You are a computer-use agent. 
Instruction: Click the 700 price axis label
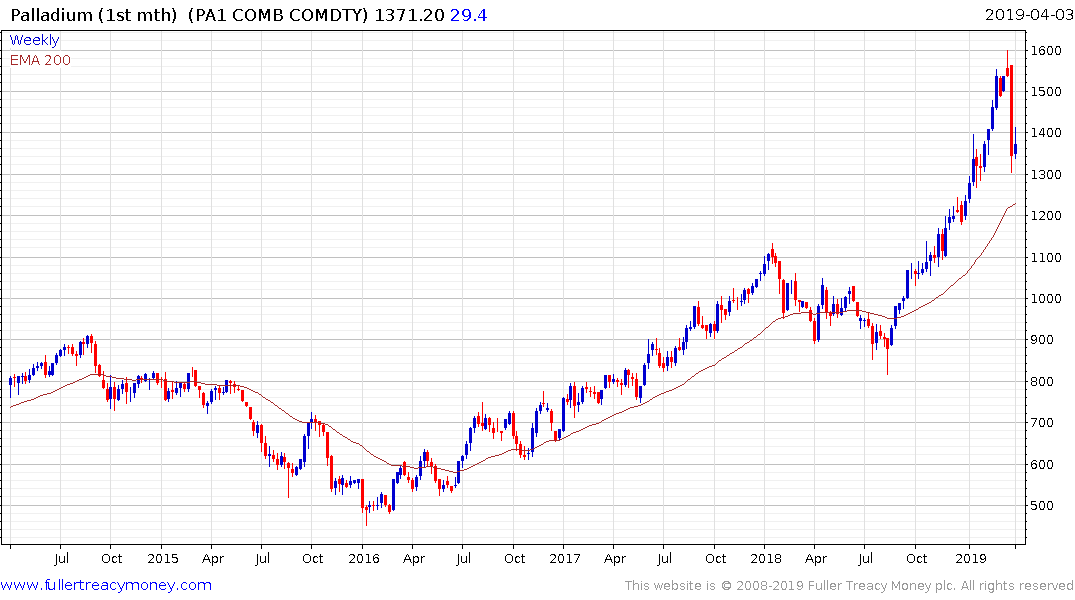pos(1042,423)
